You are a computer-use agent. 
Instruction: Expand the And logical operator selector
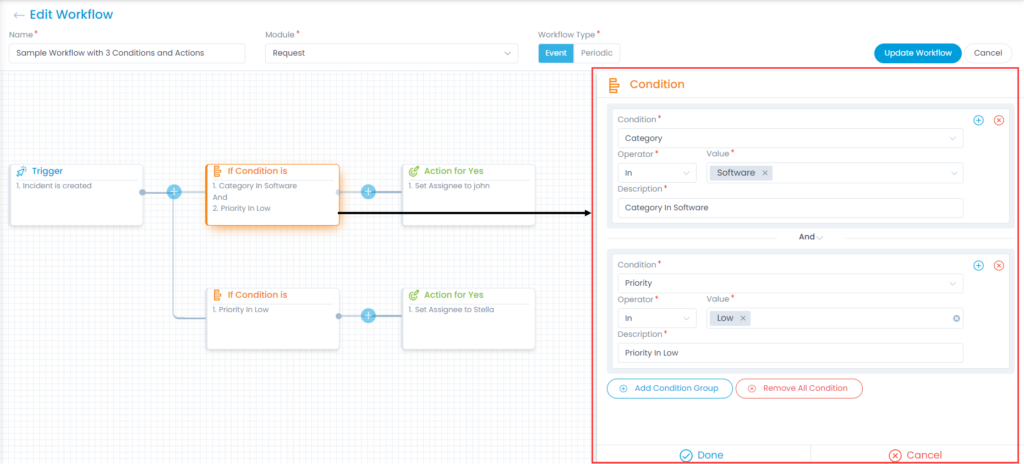click(811, 237)
